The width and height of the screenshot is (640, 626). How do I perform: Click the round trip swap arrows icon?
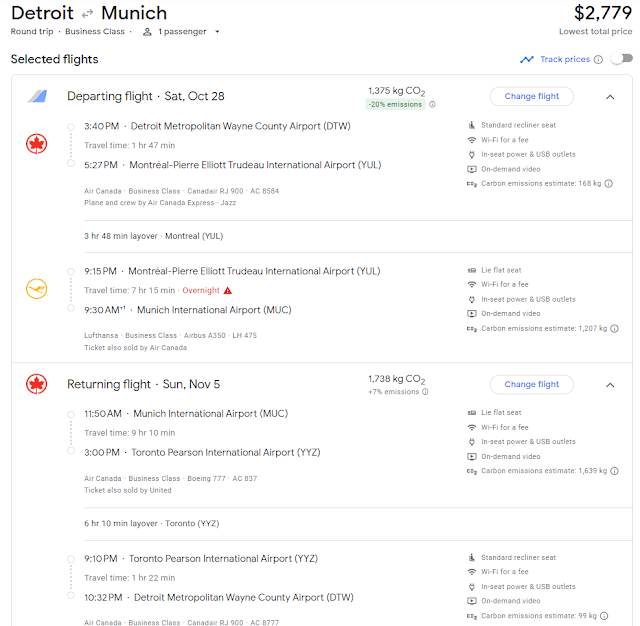(87, 14)
